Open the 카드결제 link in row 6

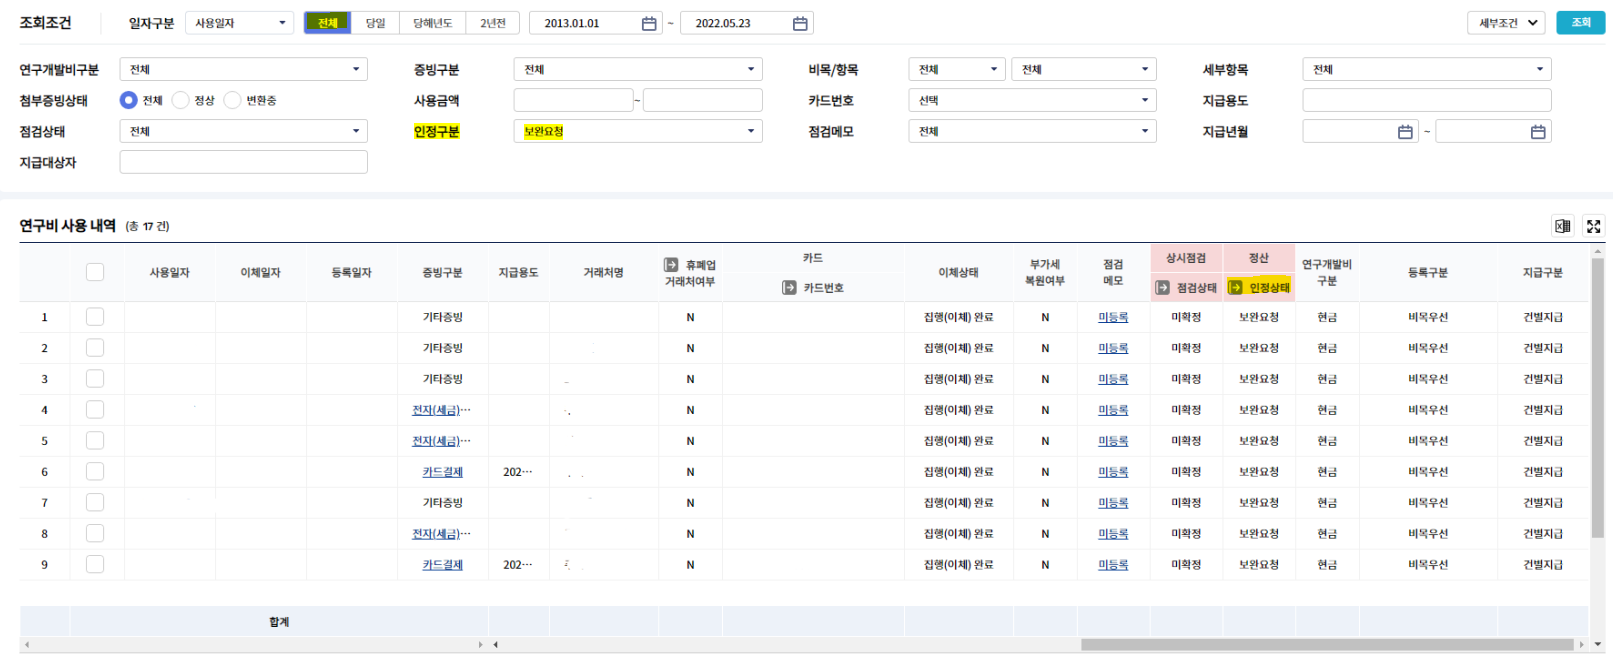click(442, 472)
